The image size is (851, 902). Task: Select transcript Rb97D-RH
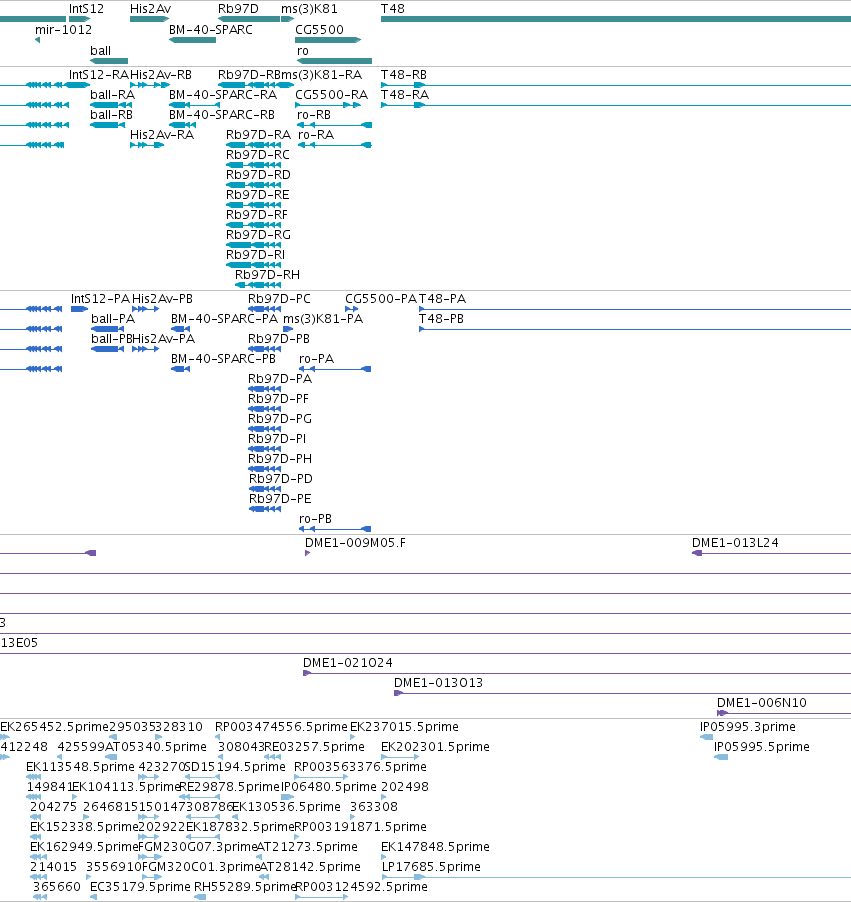pyautogui.click(x=267, y=275)
